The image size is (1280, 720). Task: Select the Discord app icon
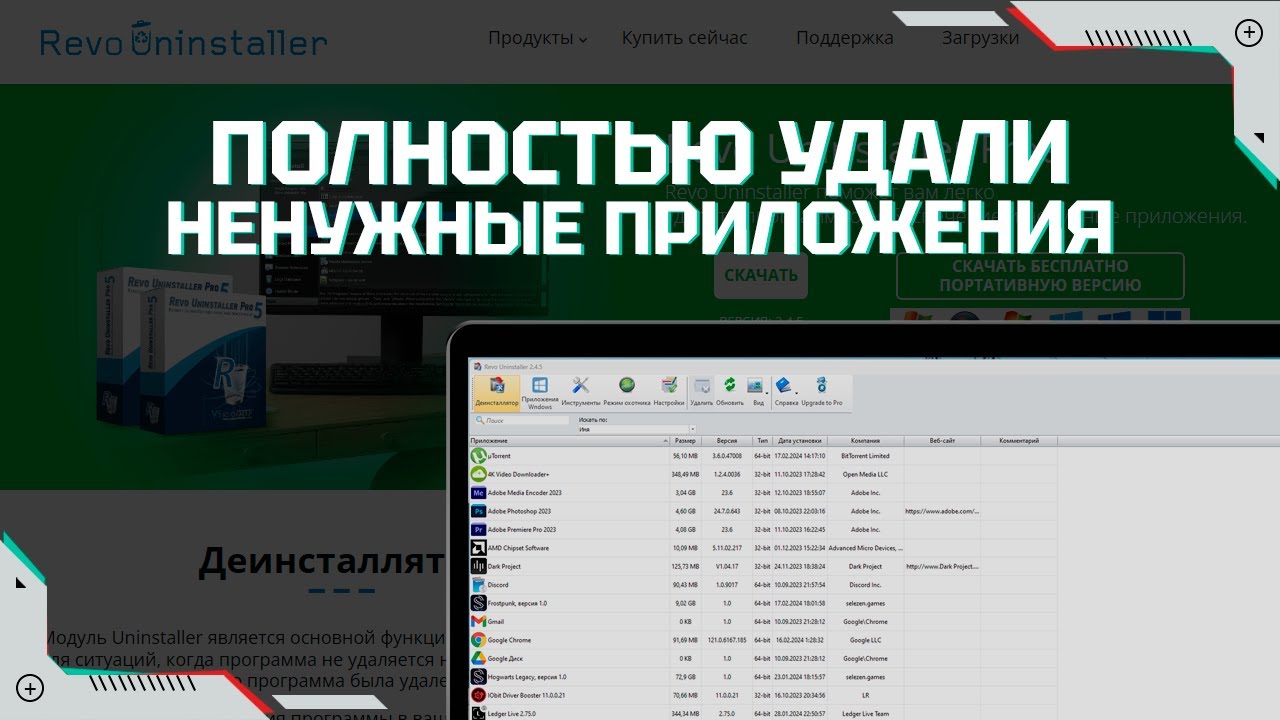pyautogui.click(x=478, y=585)
